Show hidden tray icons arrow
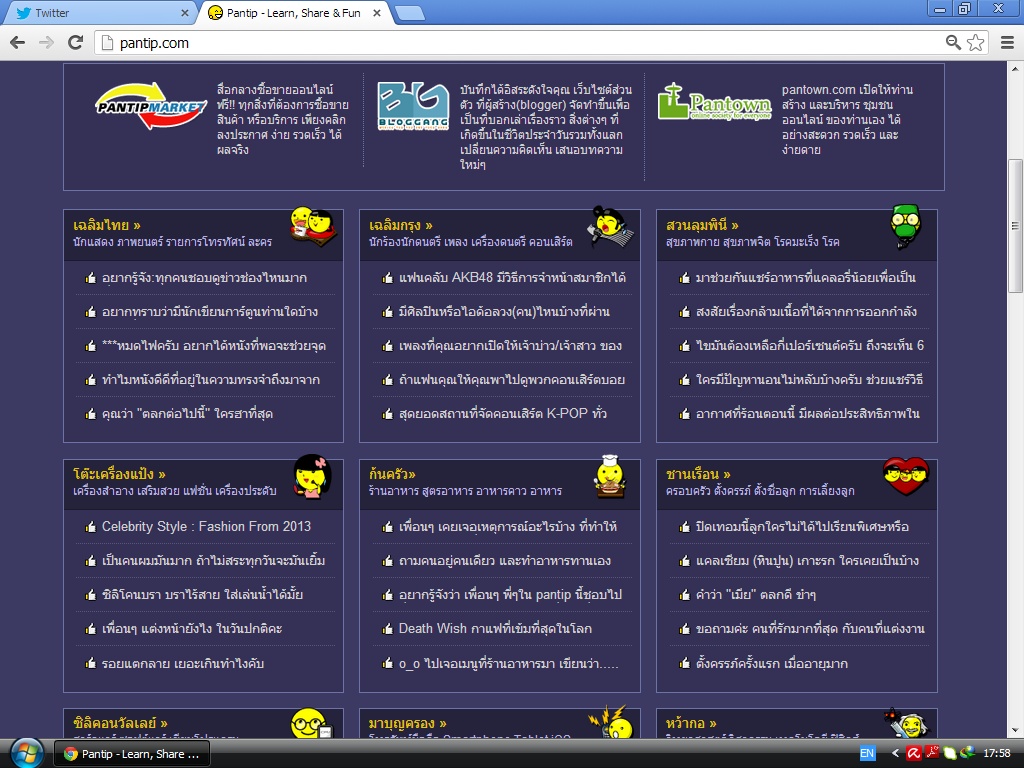The image size is (1024, 768). tap(895, 754)
